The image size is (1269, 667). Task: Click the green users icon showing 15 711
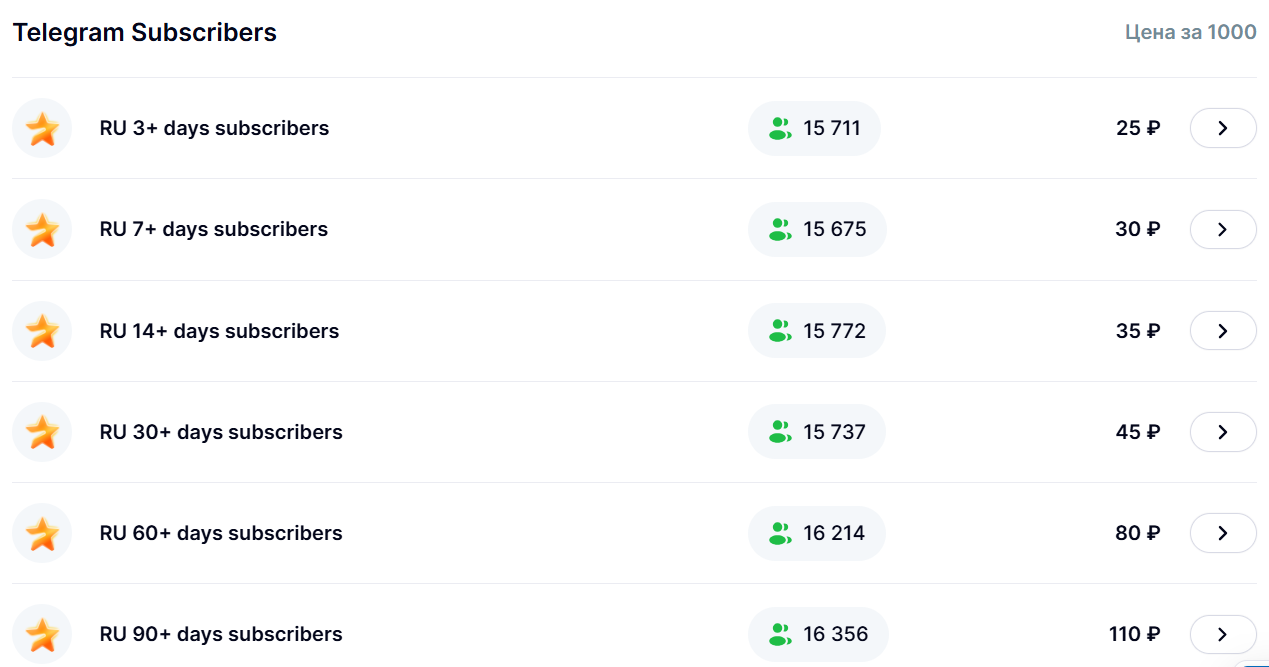[780, 129]
